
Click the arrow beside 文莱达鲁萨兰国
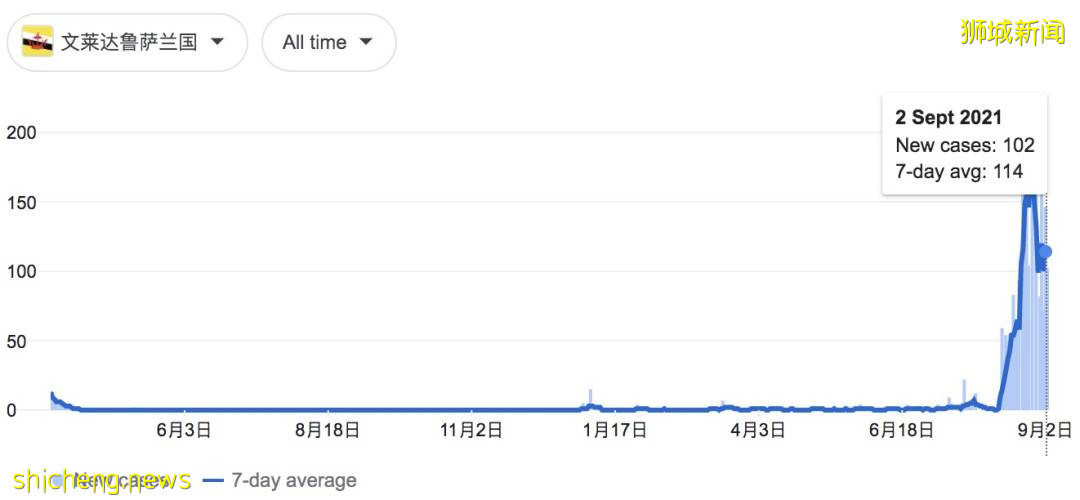(217, 42)
